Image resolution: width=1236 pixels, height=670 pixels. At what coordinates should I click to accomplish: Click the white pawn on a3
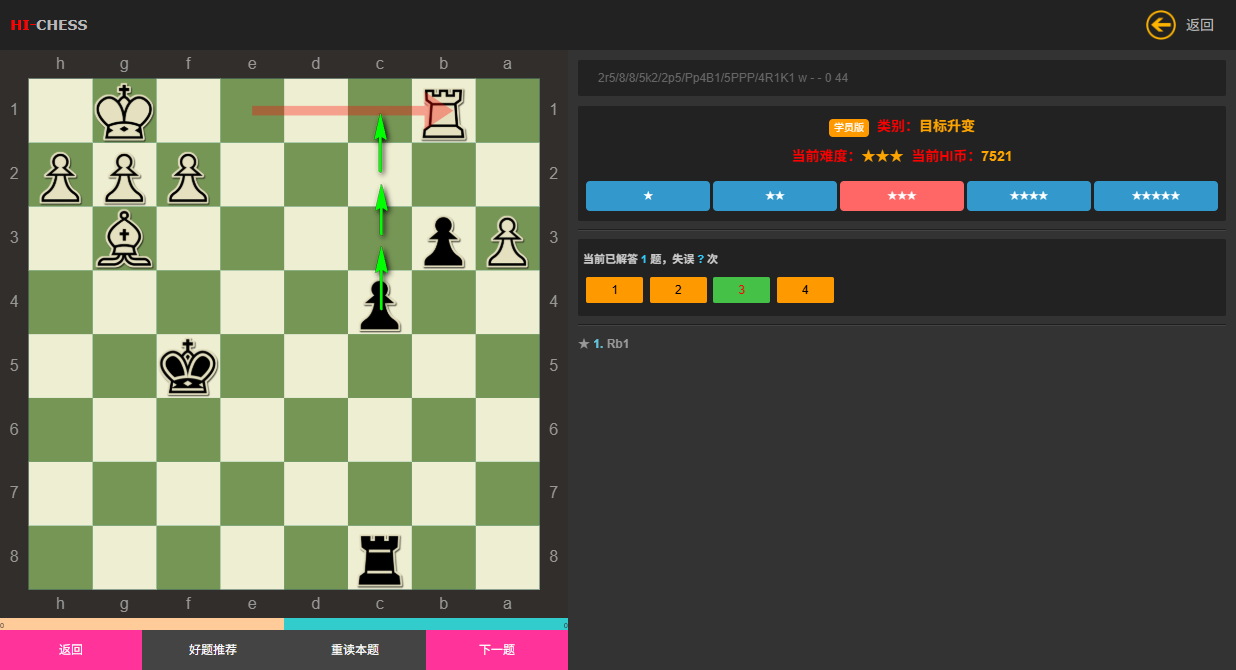tap(507, 239)
